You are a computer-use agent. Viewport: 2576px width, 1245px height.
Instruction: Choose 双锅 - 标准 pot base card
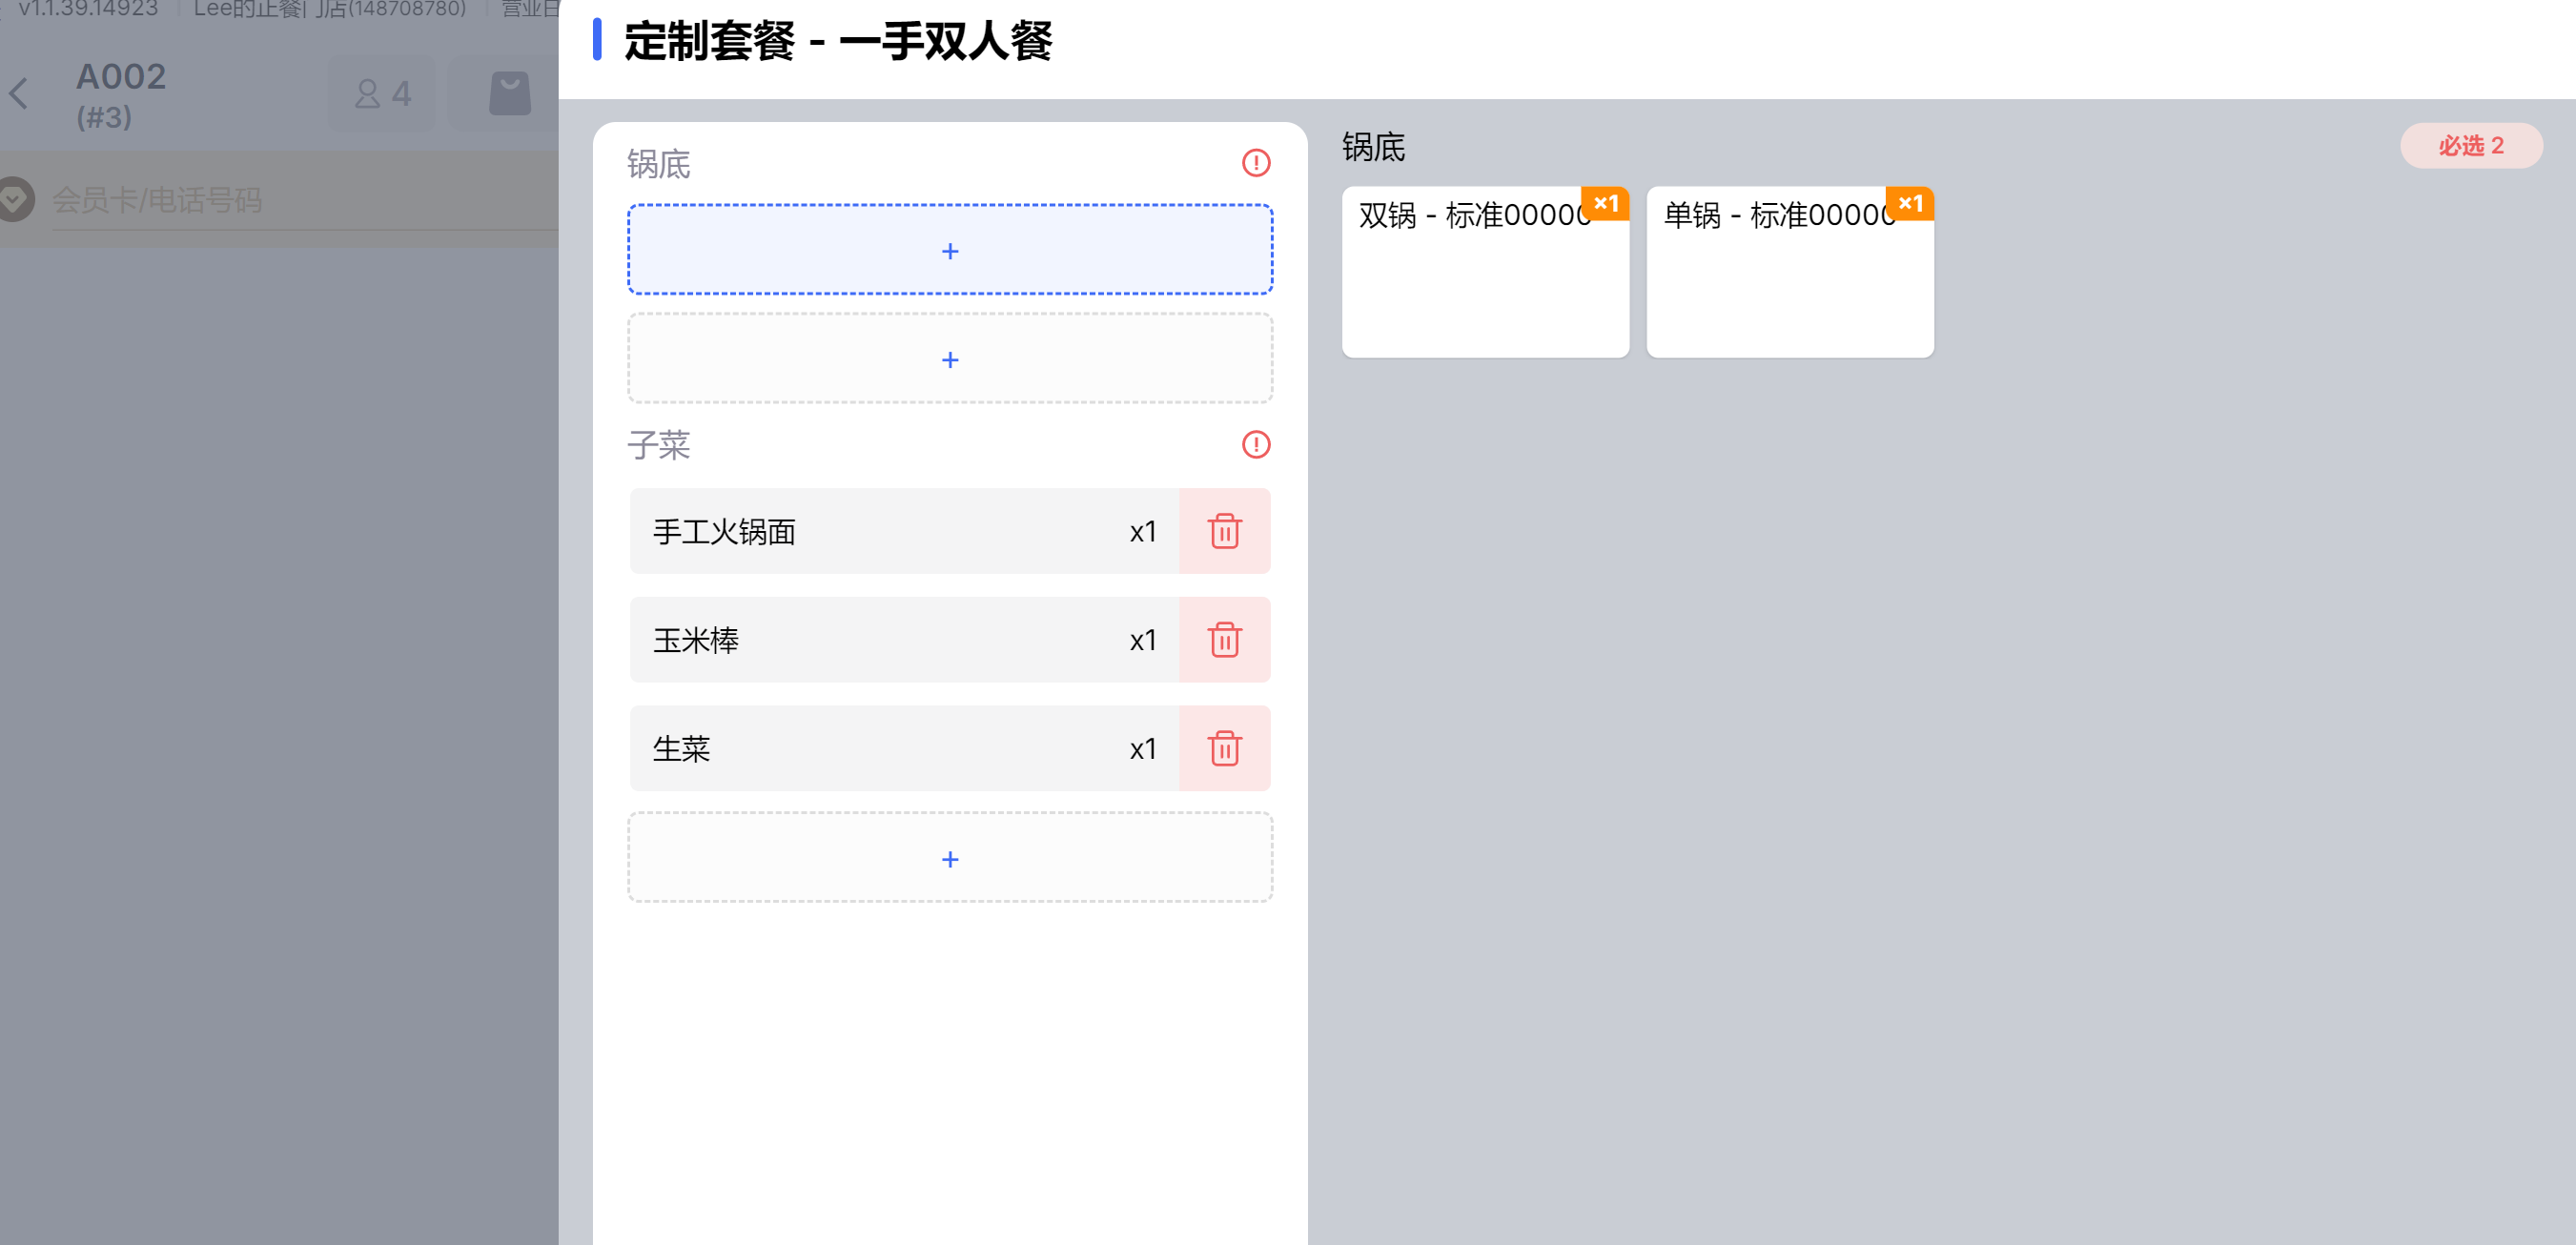pos(1484,272)
